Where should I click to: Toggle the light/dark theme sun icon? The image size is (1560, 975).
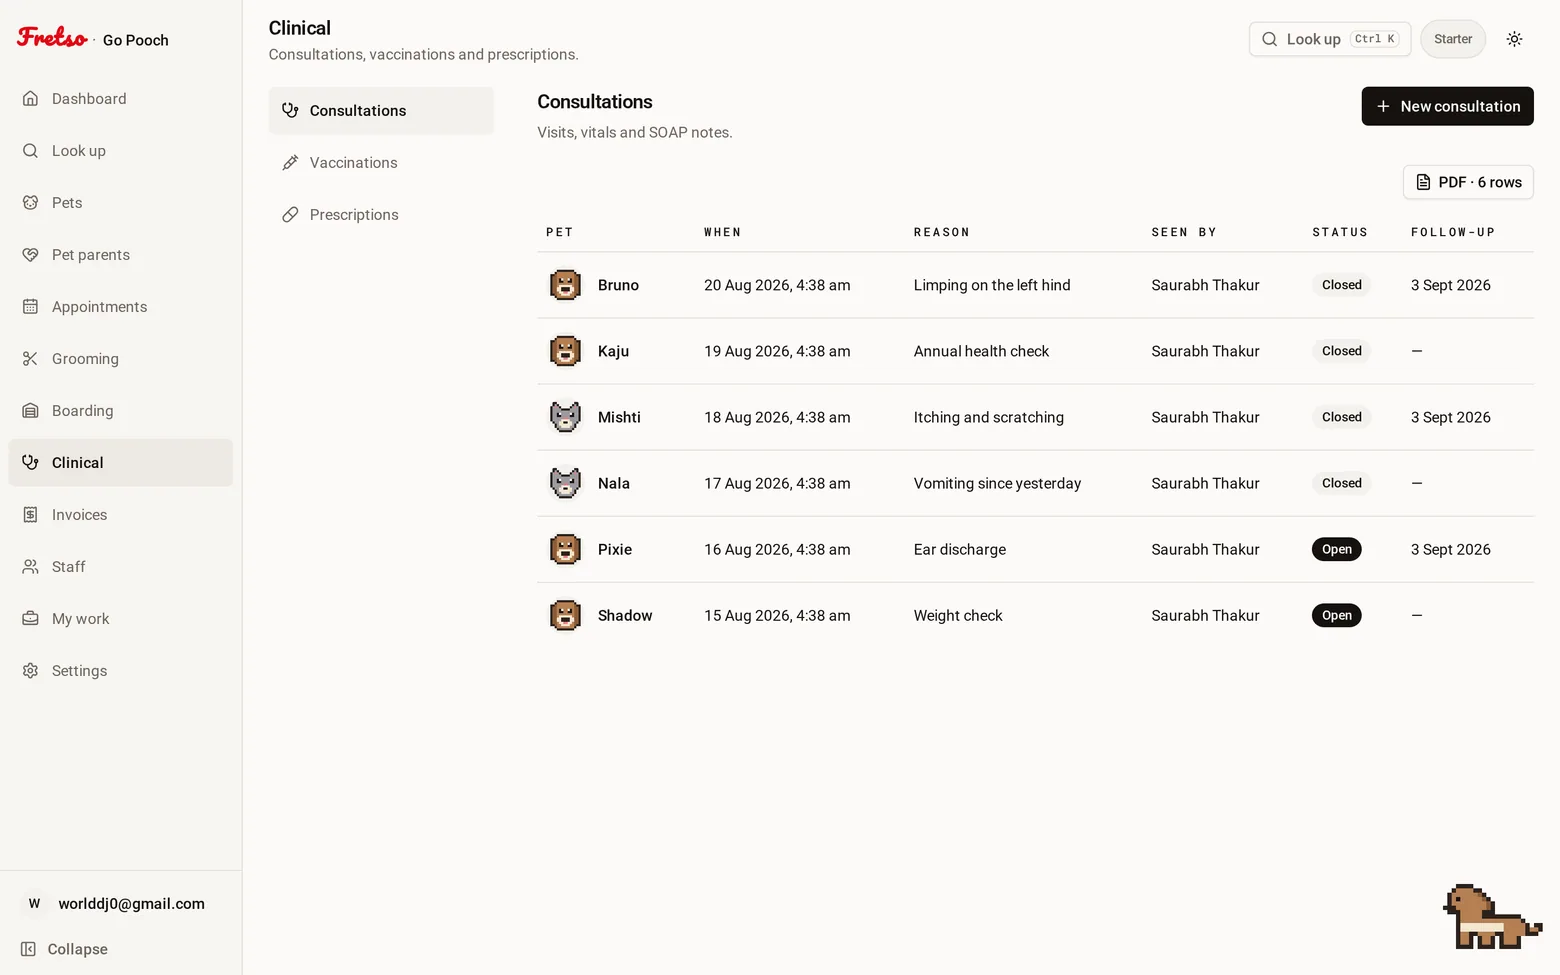(x=1515, y=39)
